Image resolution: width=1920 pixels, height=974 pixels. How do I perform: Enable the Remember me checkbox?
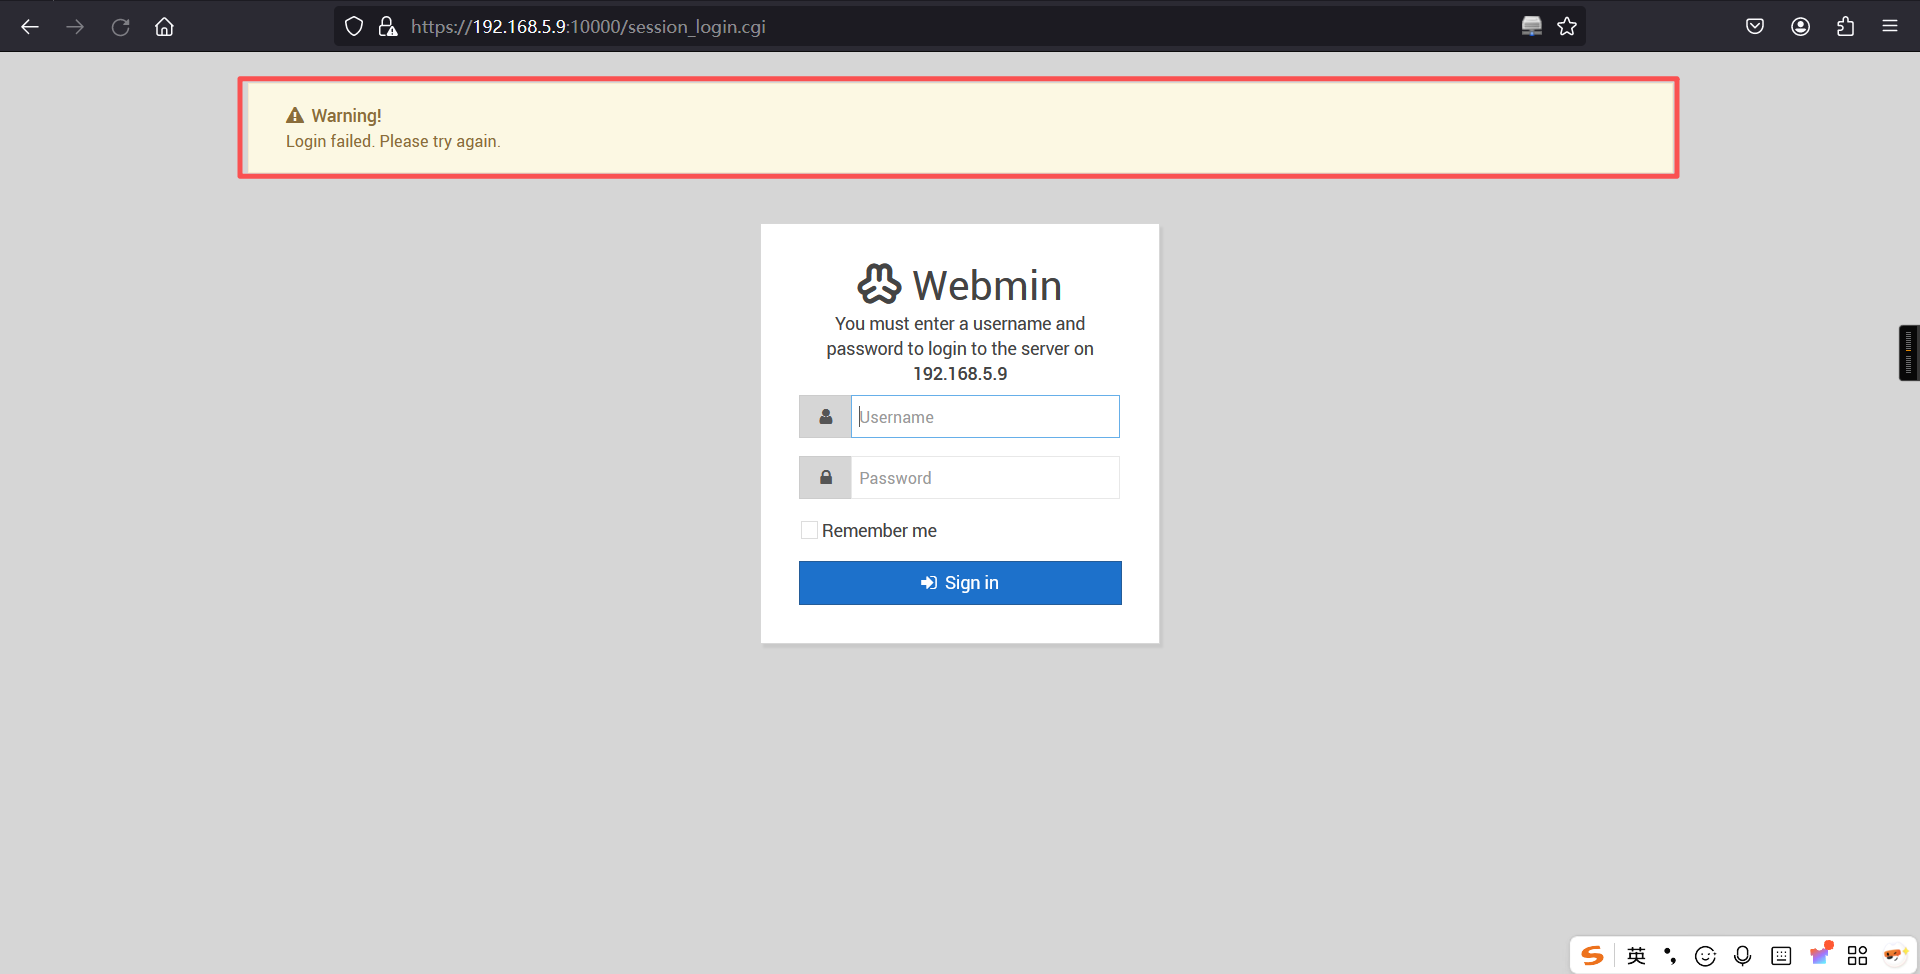pyautogui.click(x=809, y=530)
